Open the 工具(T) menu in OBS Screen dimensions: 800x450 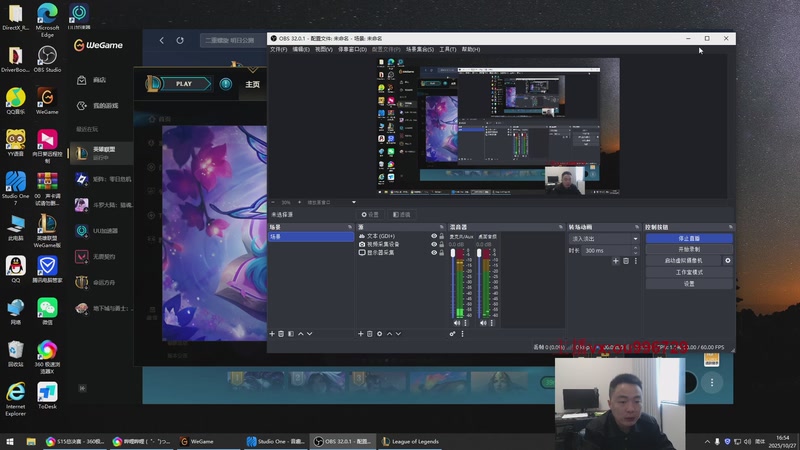[448, 49]
